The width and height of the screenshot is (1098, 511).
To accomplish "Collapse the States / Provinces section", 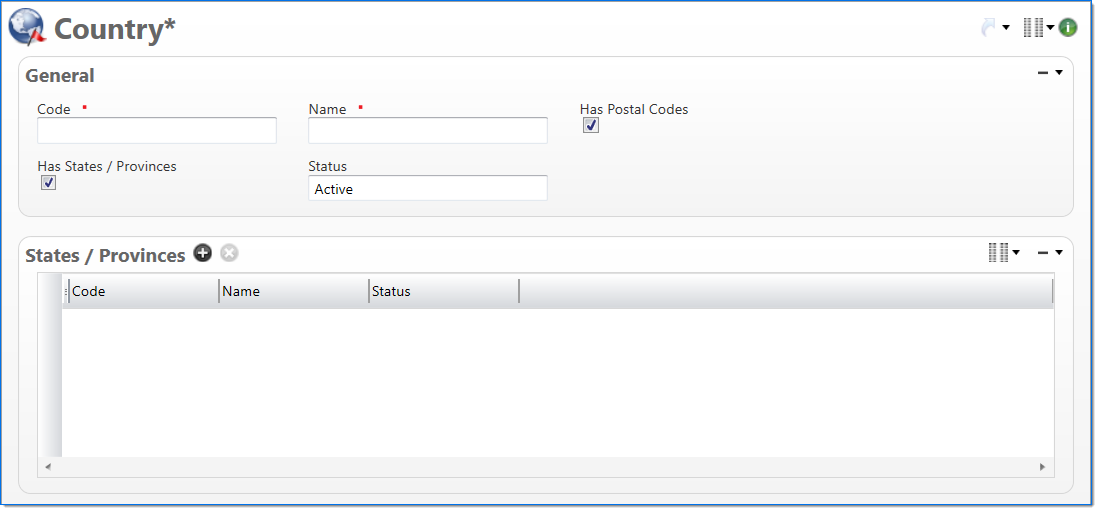I will pyautogui.click(x=1043, y=253).
